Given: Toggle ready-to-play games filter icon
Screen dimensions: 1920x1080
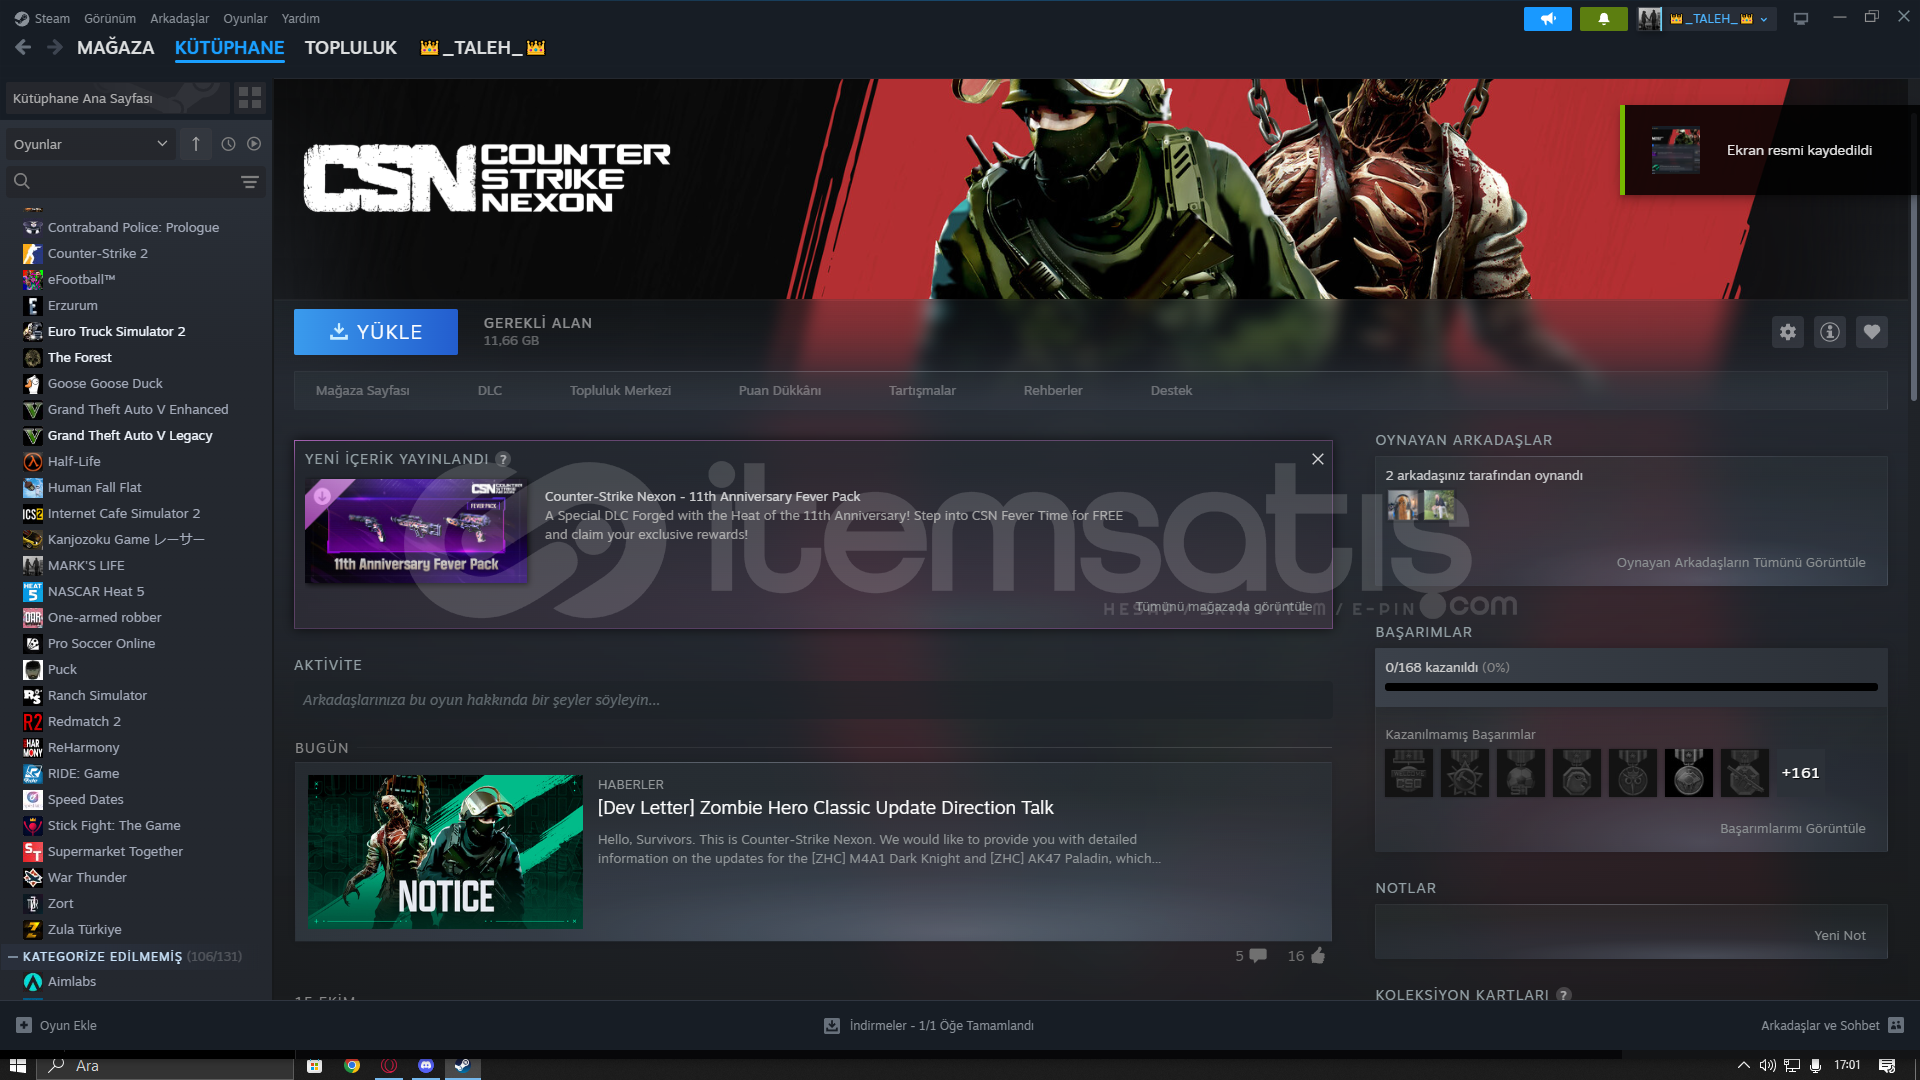Looking at the screenshot, I should tap(254, 144).
